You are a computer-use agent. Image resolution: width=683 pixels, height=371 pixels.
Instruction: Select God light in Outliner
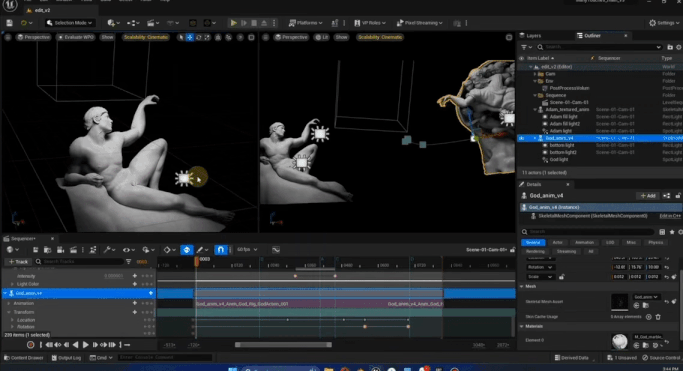[x=559, y=159]
